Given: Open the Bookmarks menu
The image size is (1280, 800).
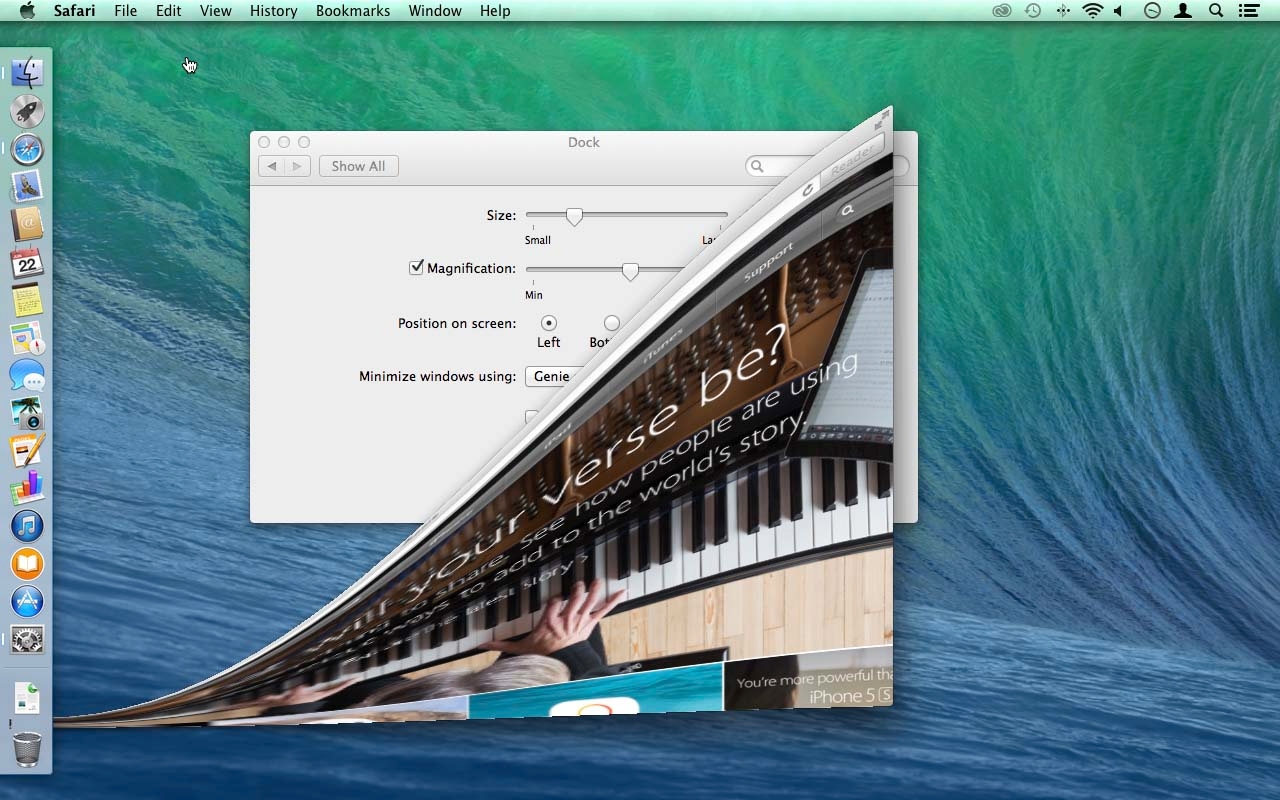Looking at the screenshot, I should (352, 11).
